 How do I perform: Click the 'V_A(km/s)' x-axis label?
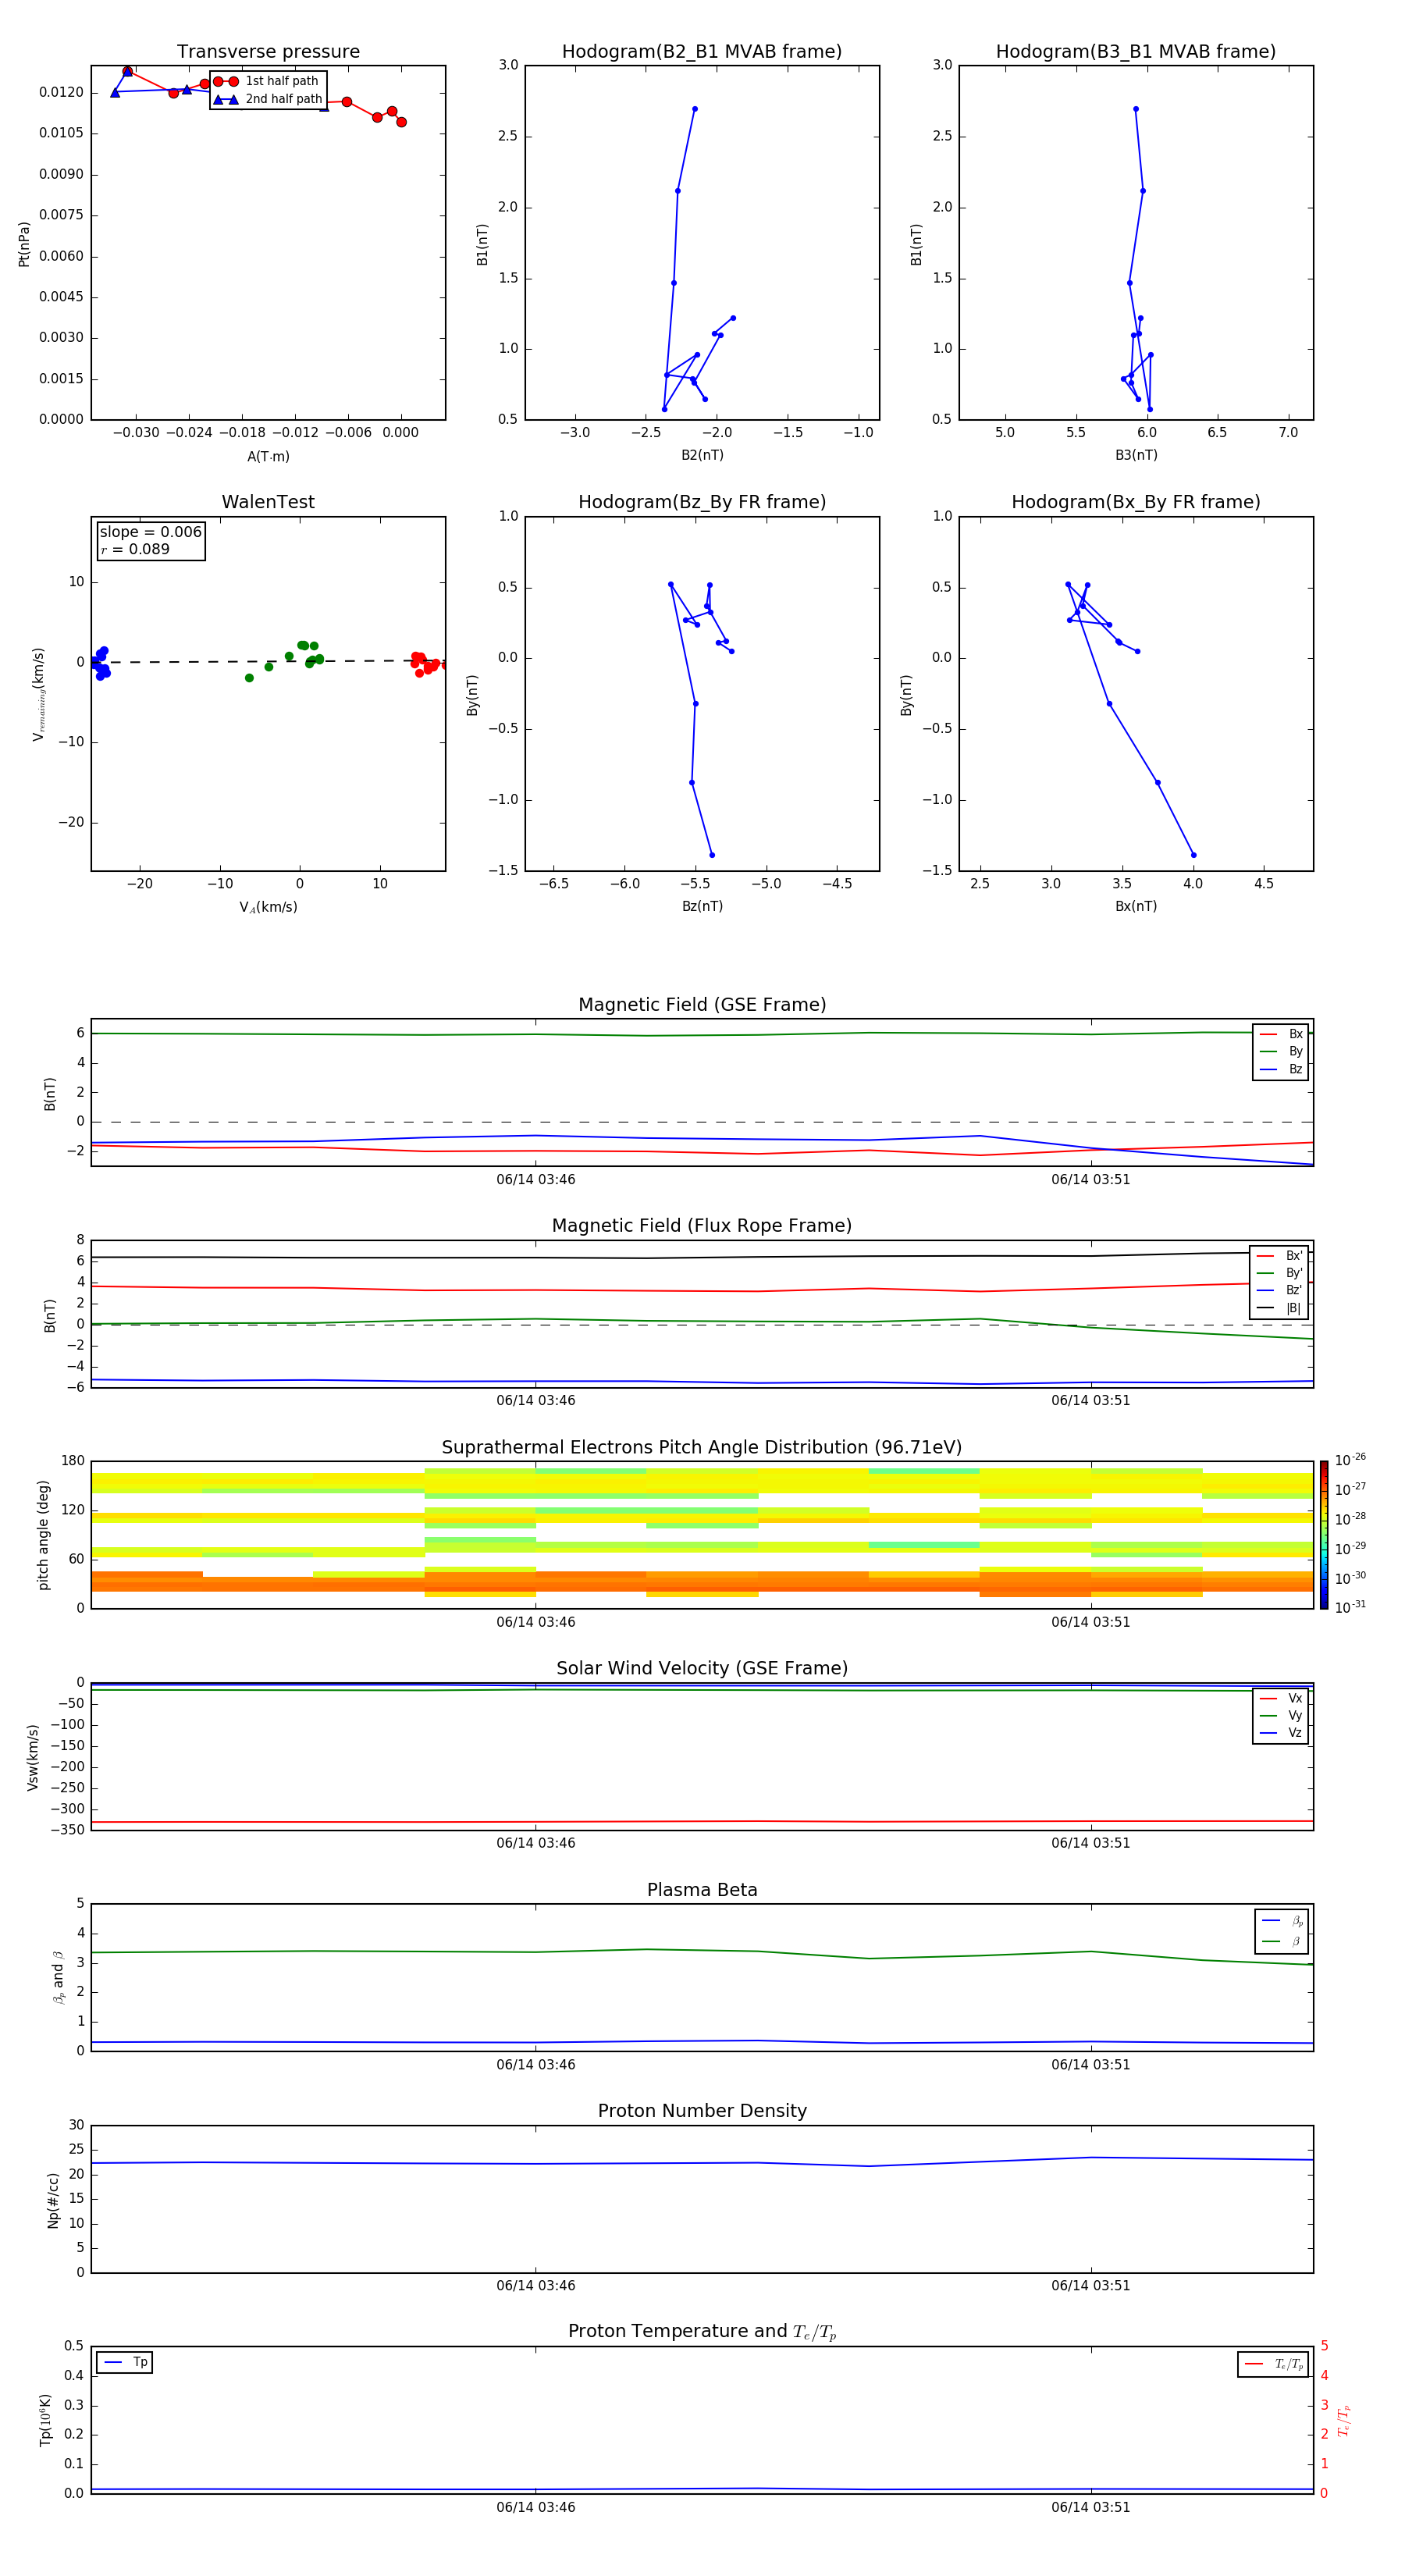268,907
